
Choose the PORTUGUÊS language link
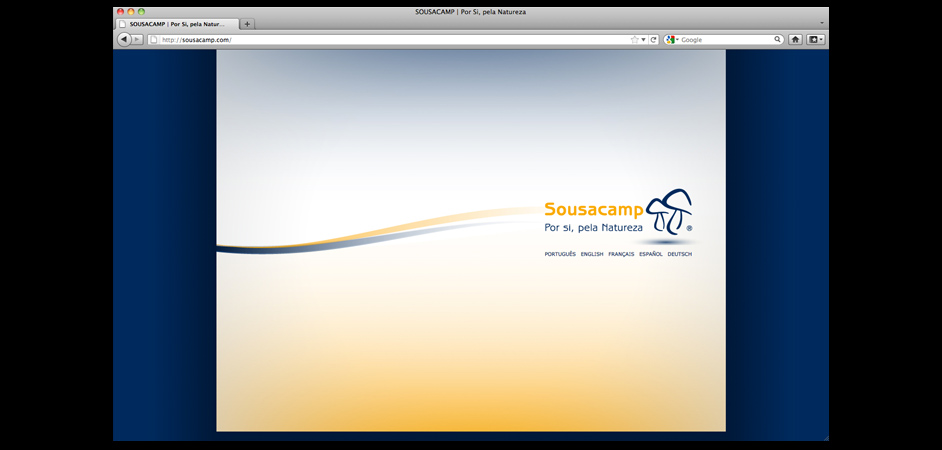click(560, 254)
